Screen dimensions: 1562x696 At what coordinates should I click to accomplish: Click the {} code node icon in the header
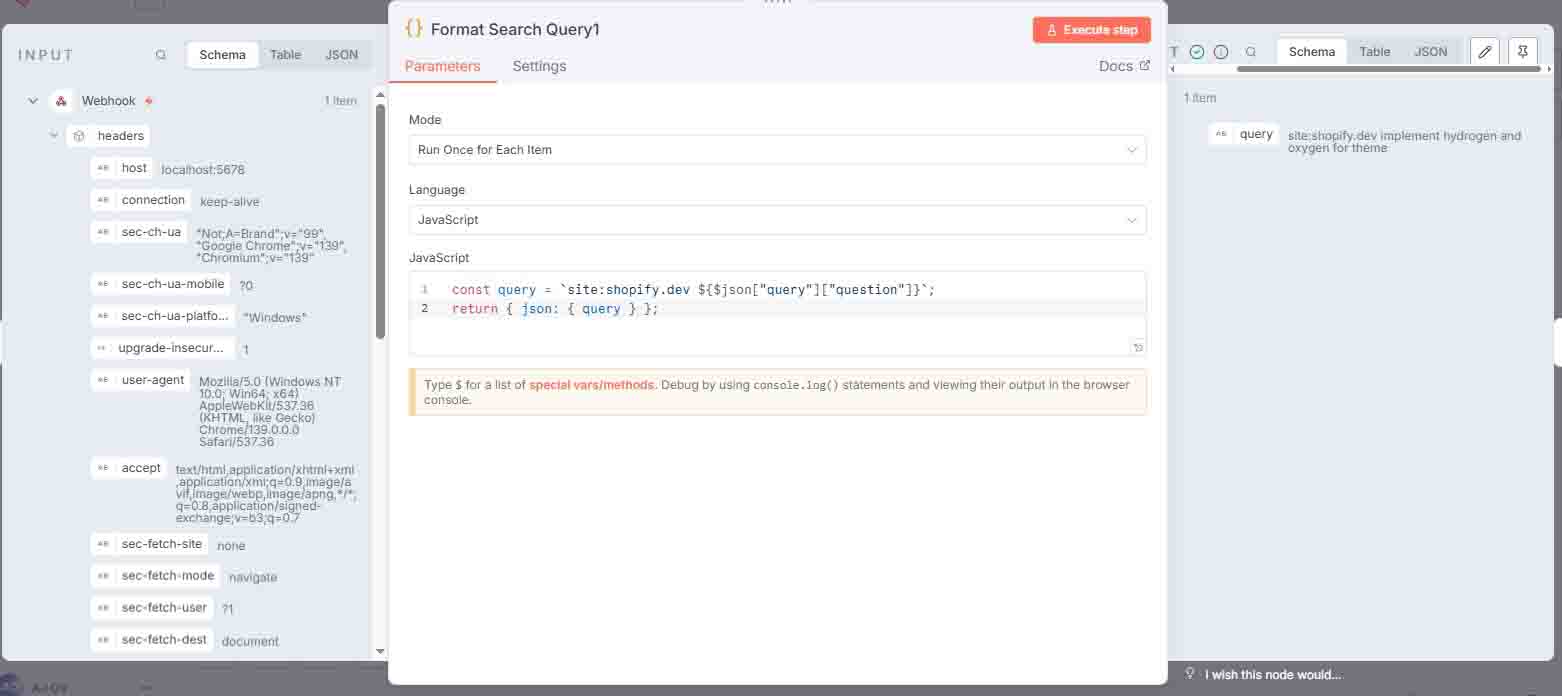click(413, 29)
